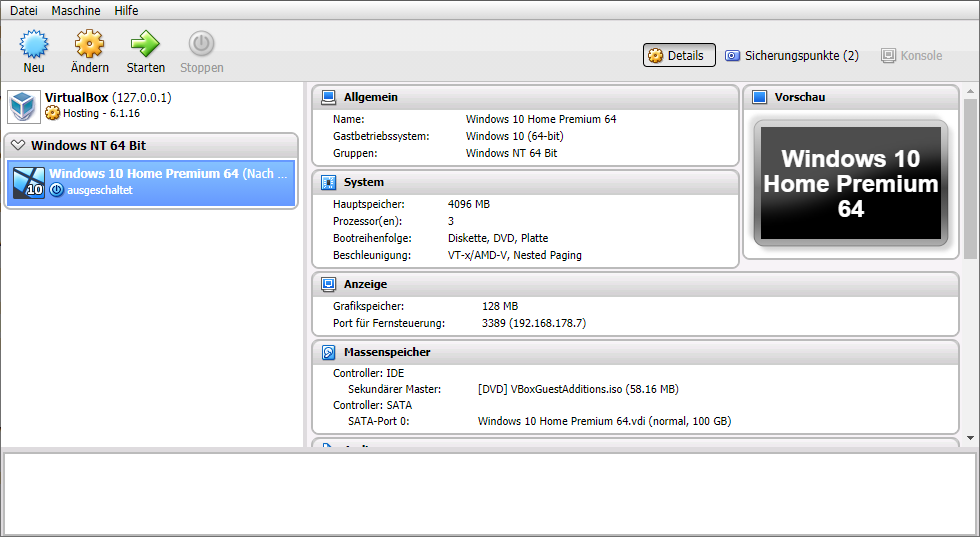Click the Anzeige monitor icon

pyautogui.click(x=328, y=284)
